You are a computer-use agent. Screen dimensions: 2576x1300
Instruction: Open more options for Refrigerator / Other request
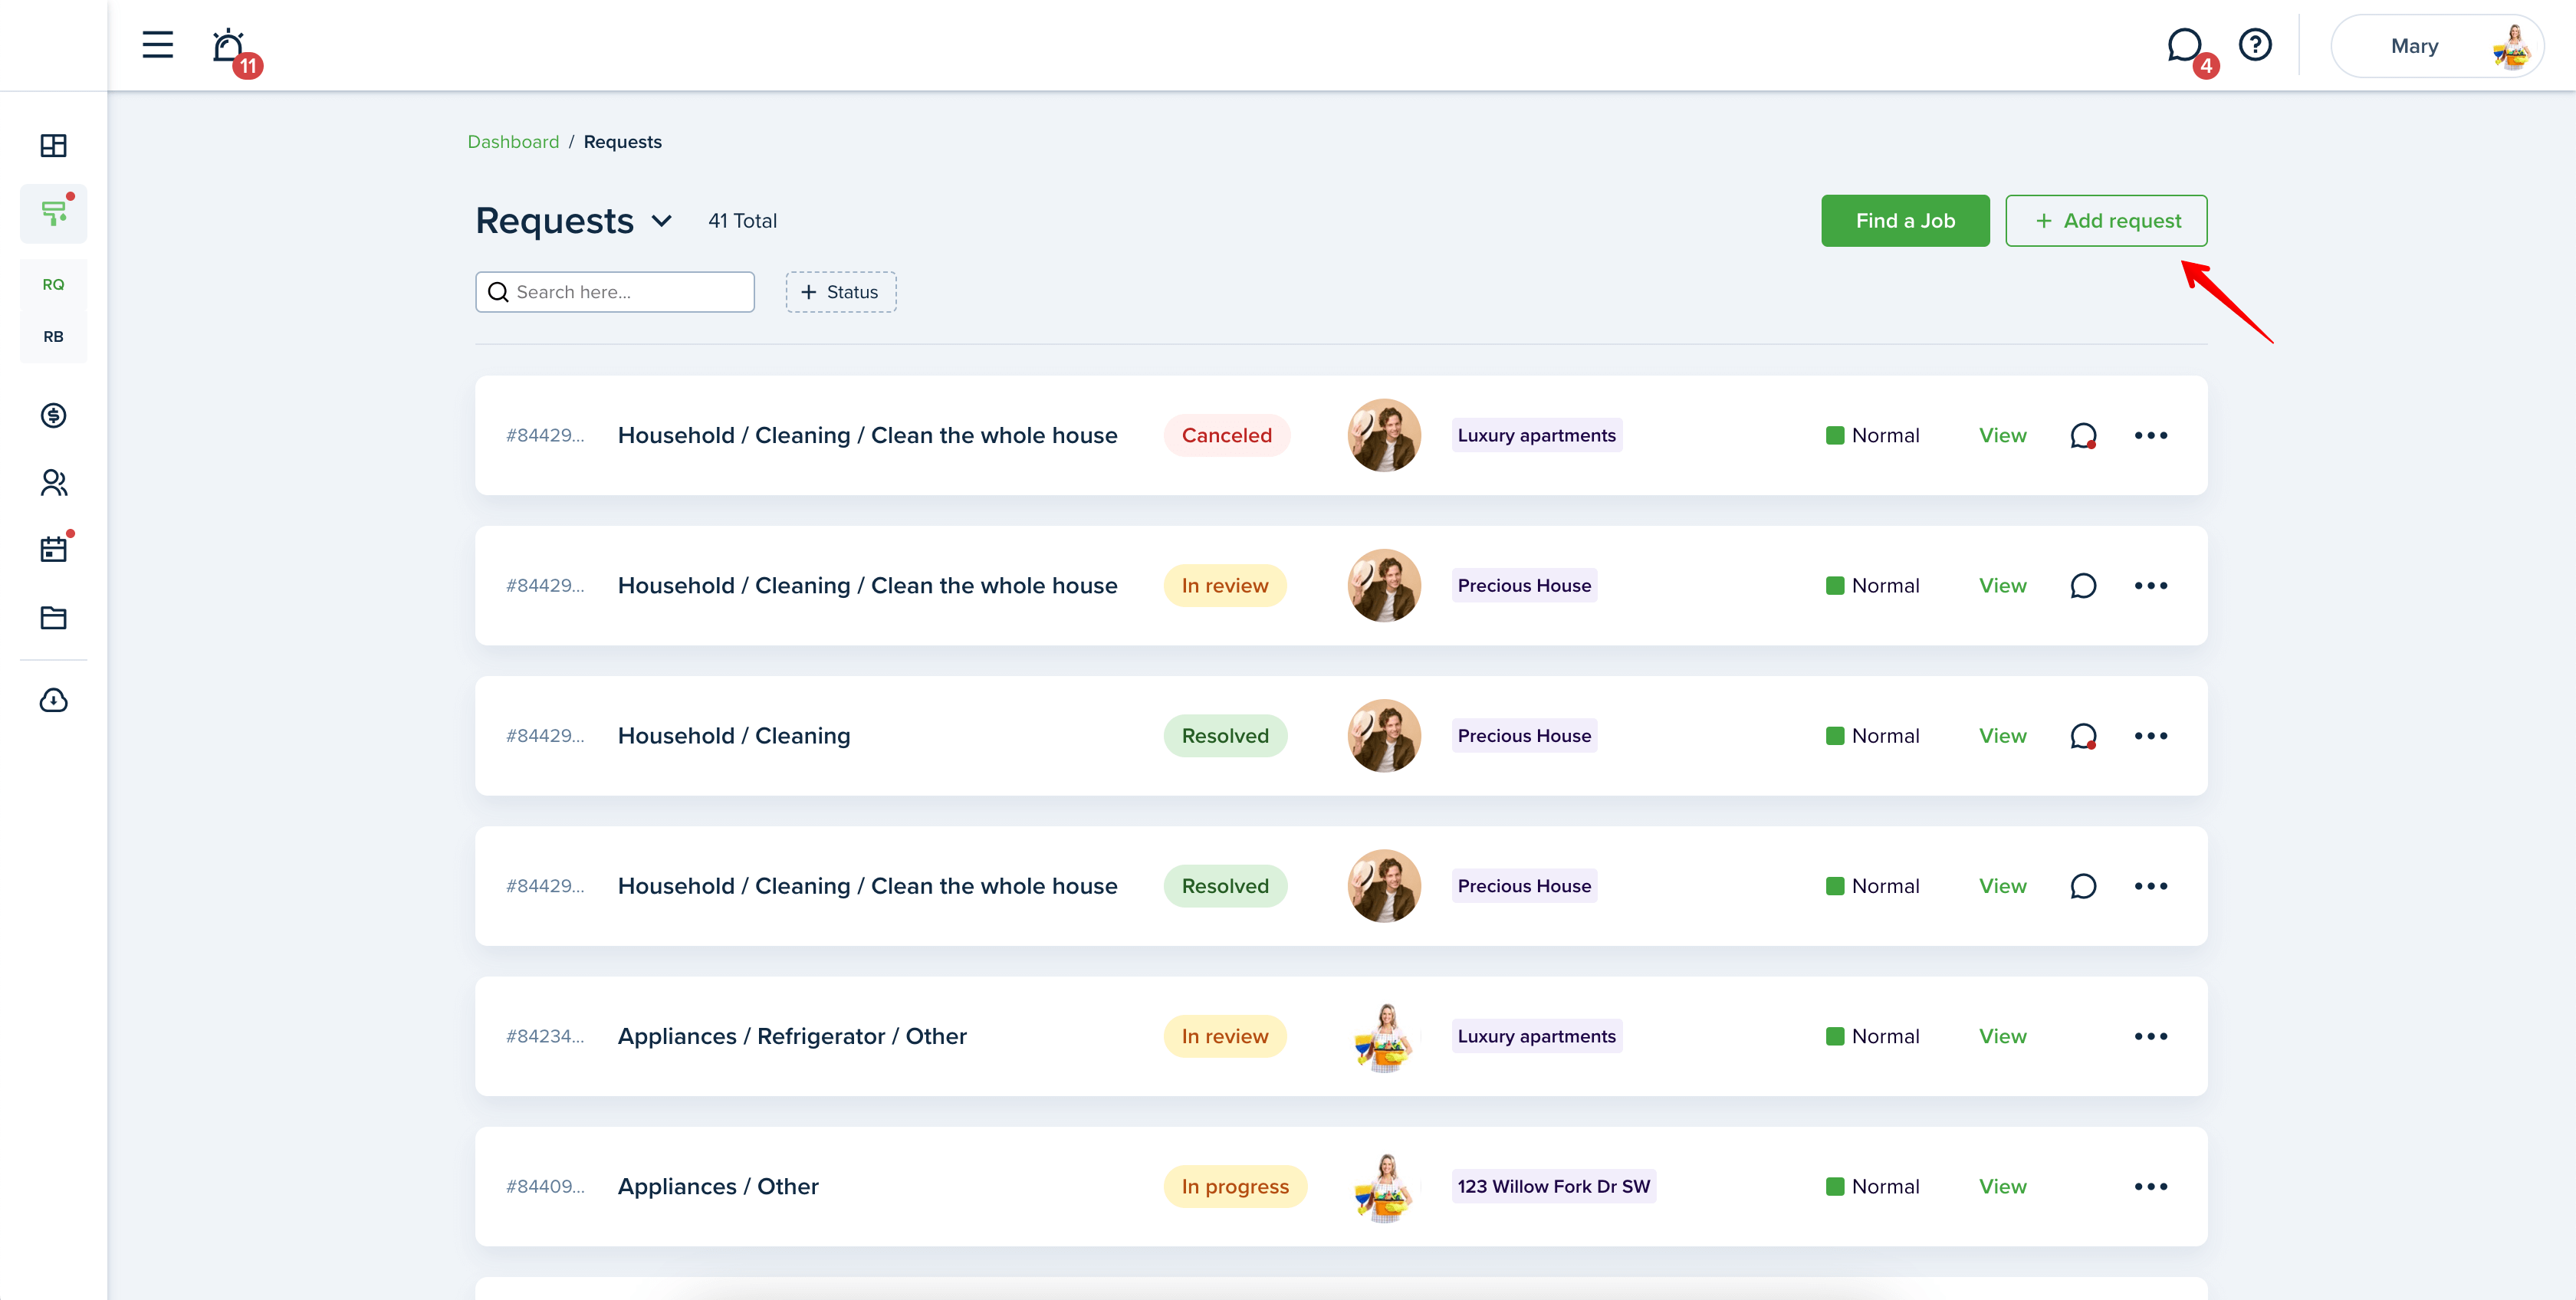[x=2151, y=1037]
